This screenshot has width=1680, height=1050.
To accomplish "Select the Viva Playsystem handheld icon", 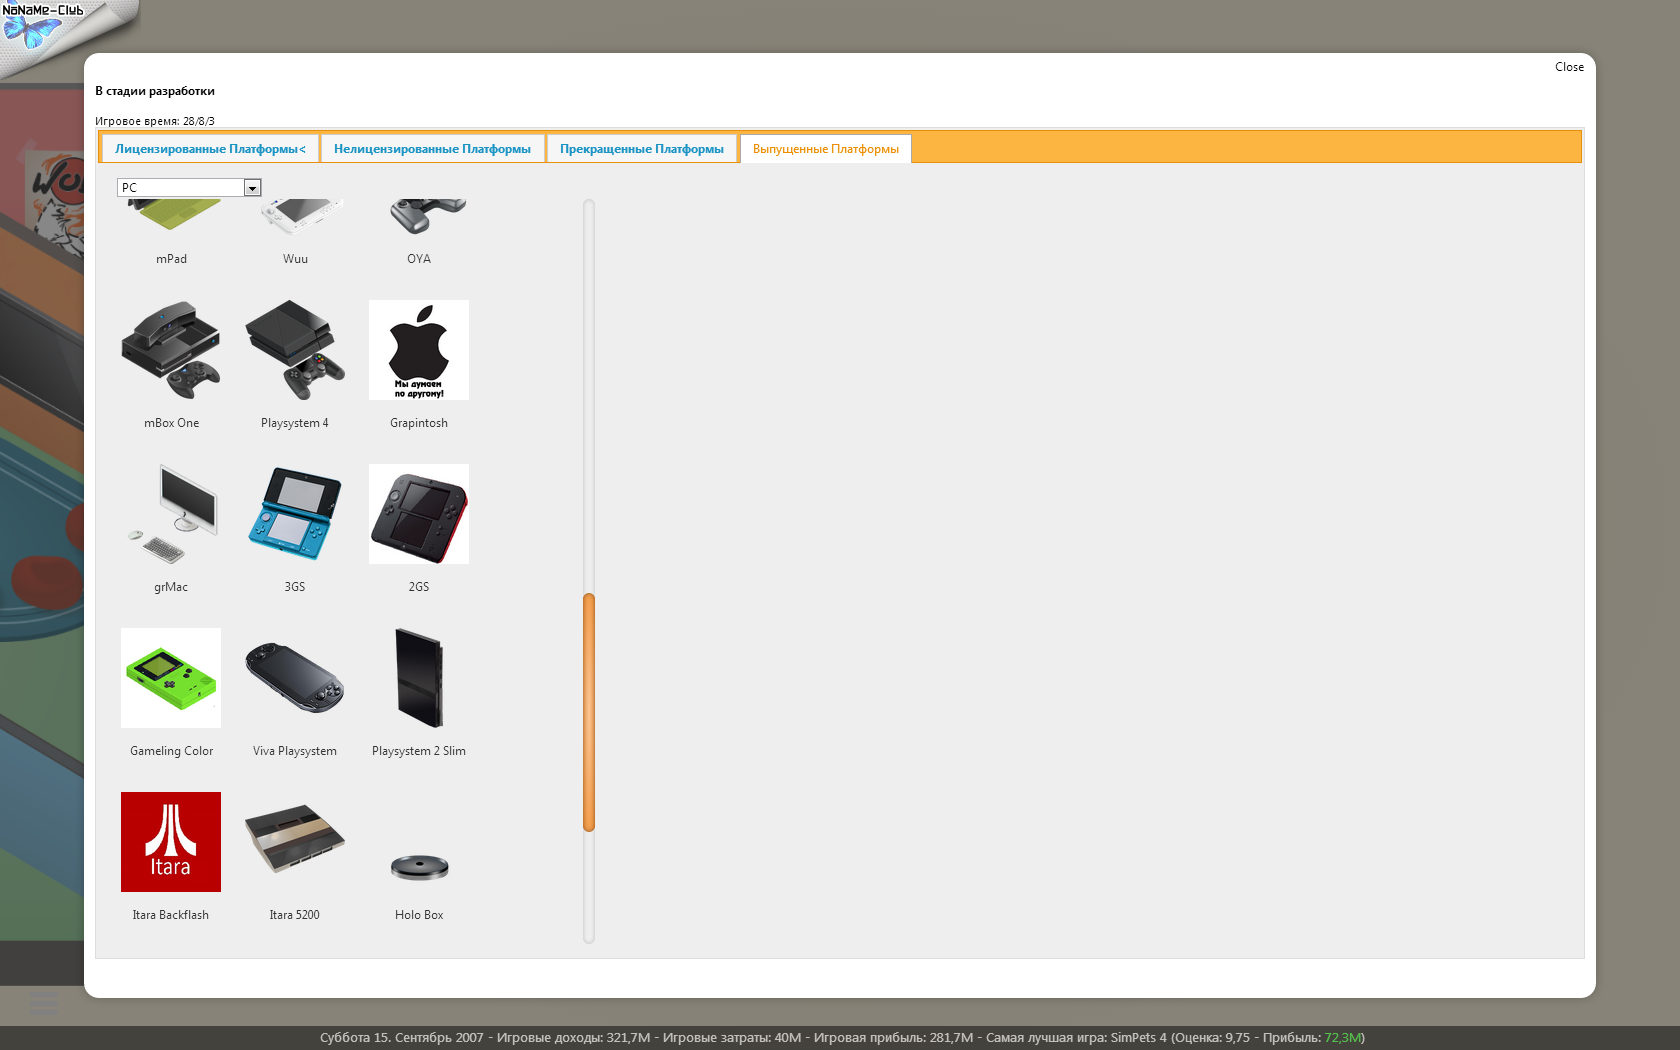I will 295,678.
